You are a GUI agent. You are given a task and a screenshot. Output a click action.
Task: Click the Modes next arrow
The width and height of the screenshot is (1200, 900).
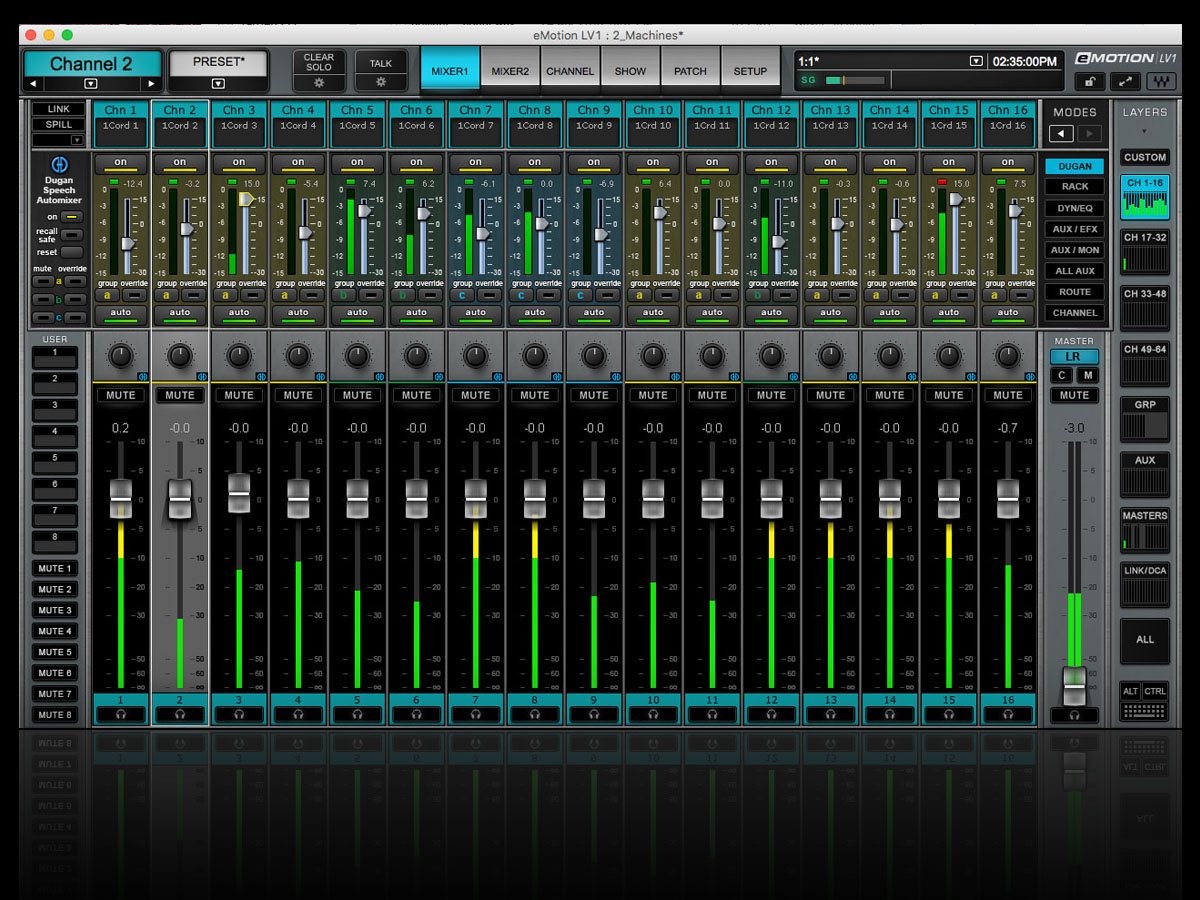coord(1088,133)
